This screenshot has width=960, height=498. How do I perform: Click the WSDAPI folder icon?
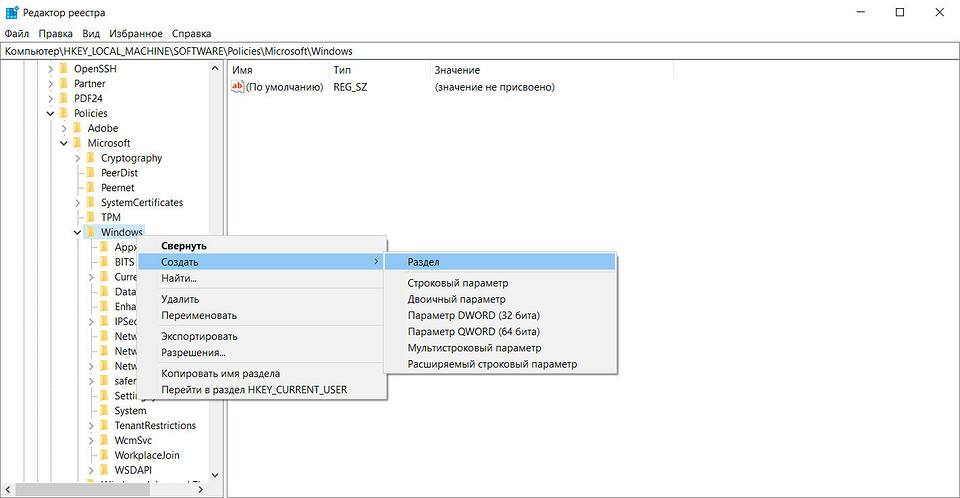[105, 470]
